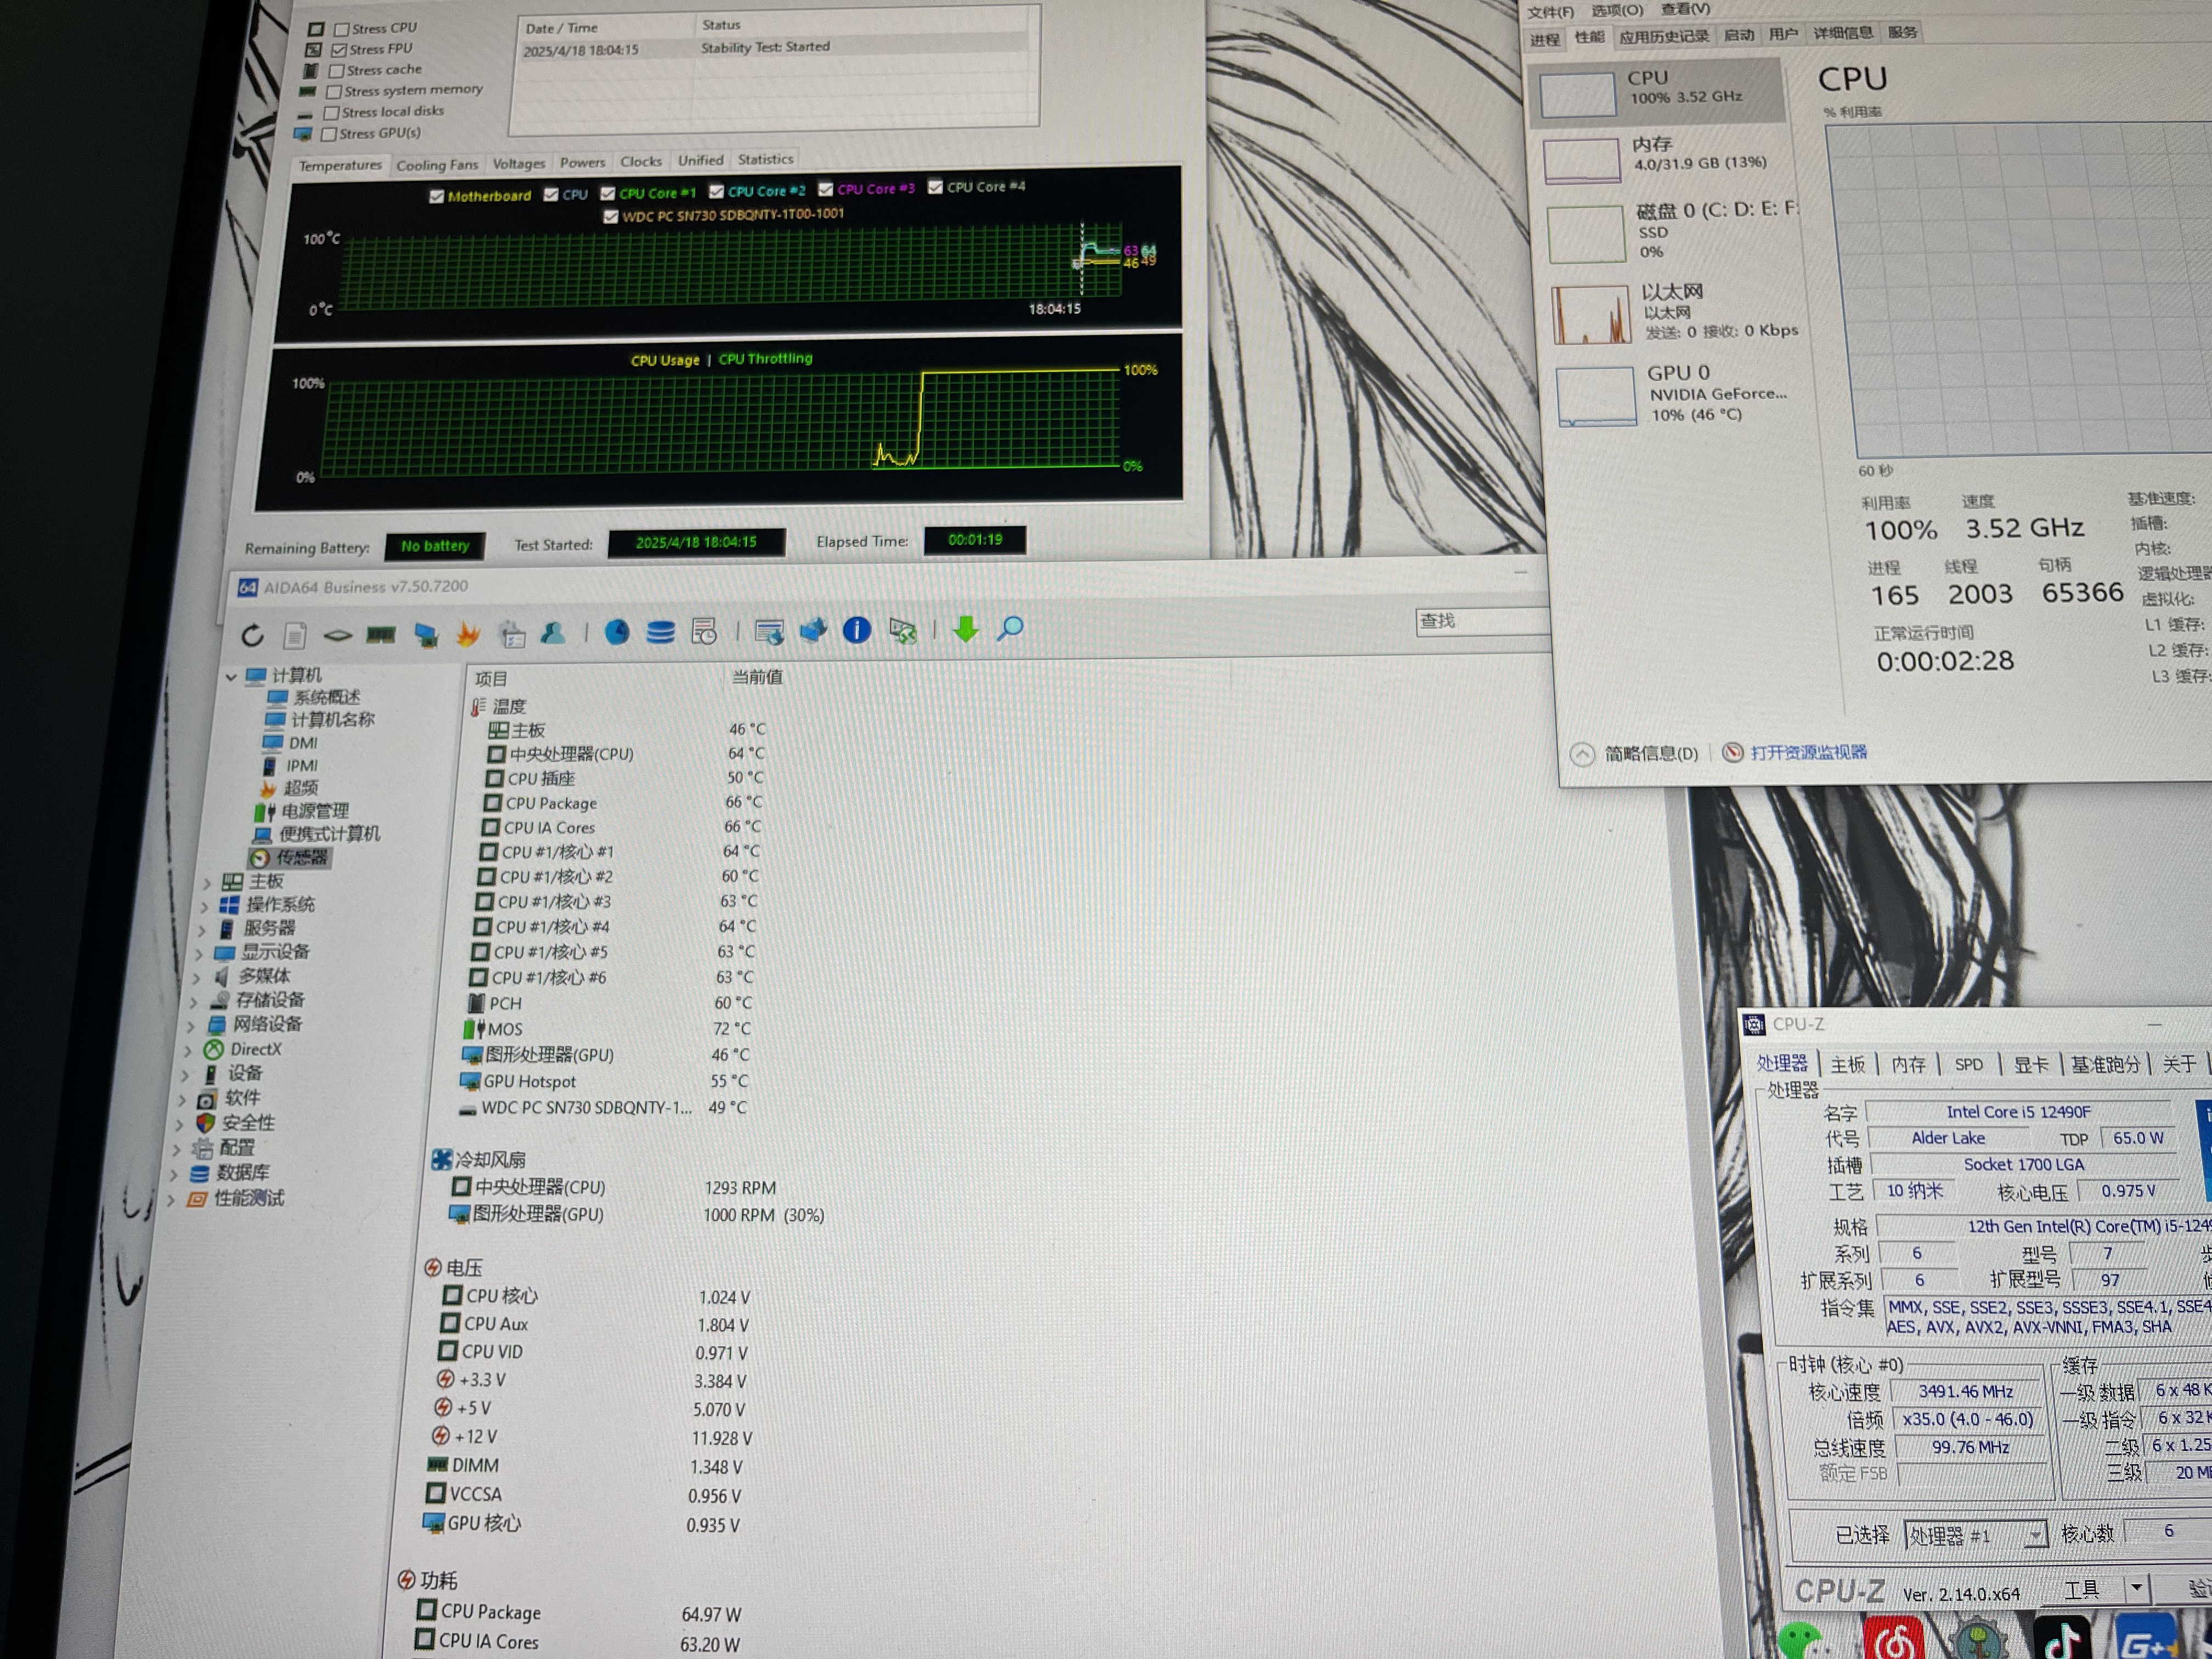The height and width of the screenshot is (1659, 2212).
Task: Expand the 操作系统 tree node
Action: (204, 907)
